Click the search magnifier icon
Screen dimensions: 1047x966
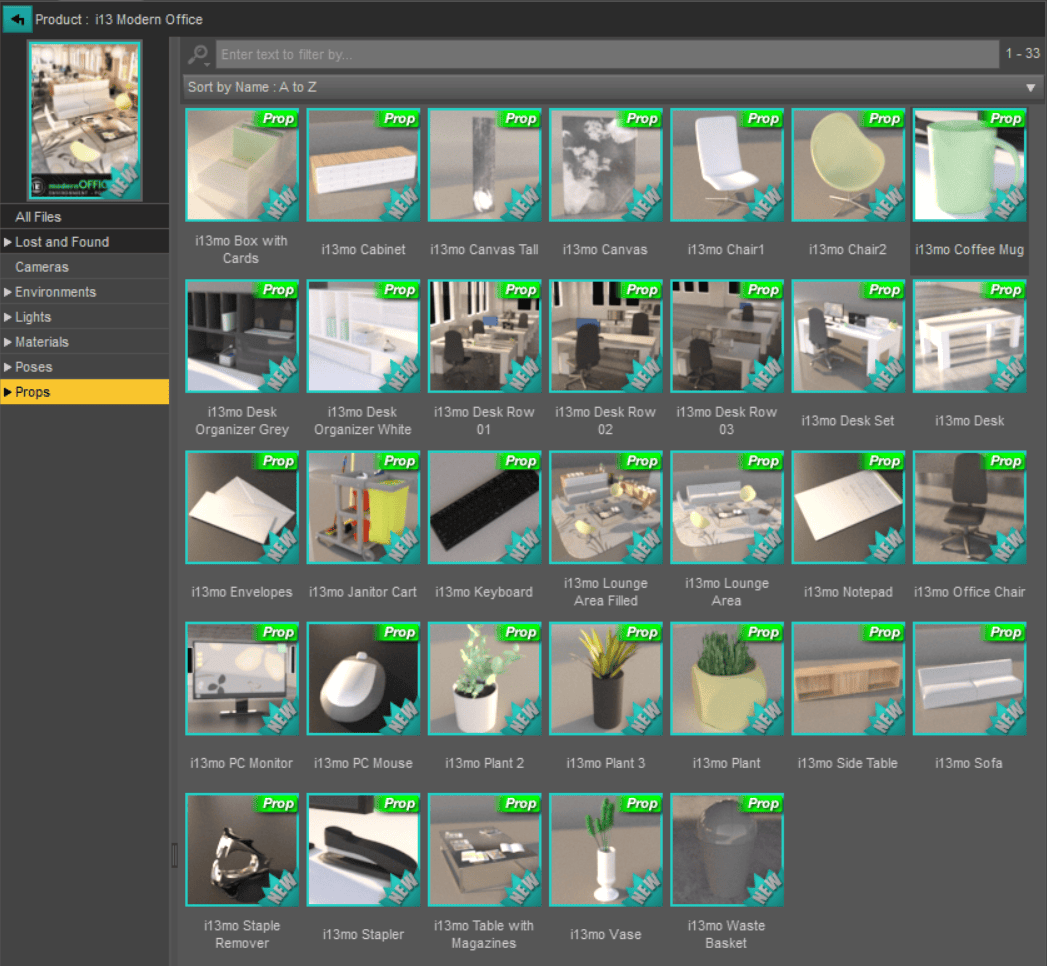tap(198, 55)
